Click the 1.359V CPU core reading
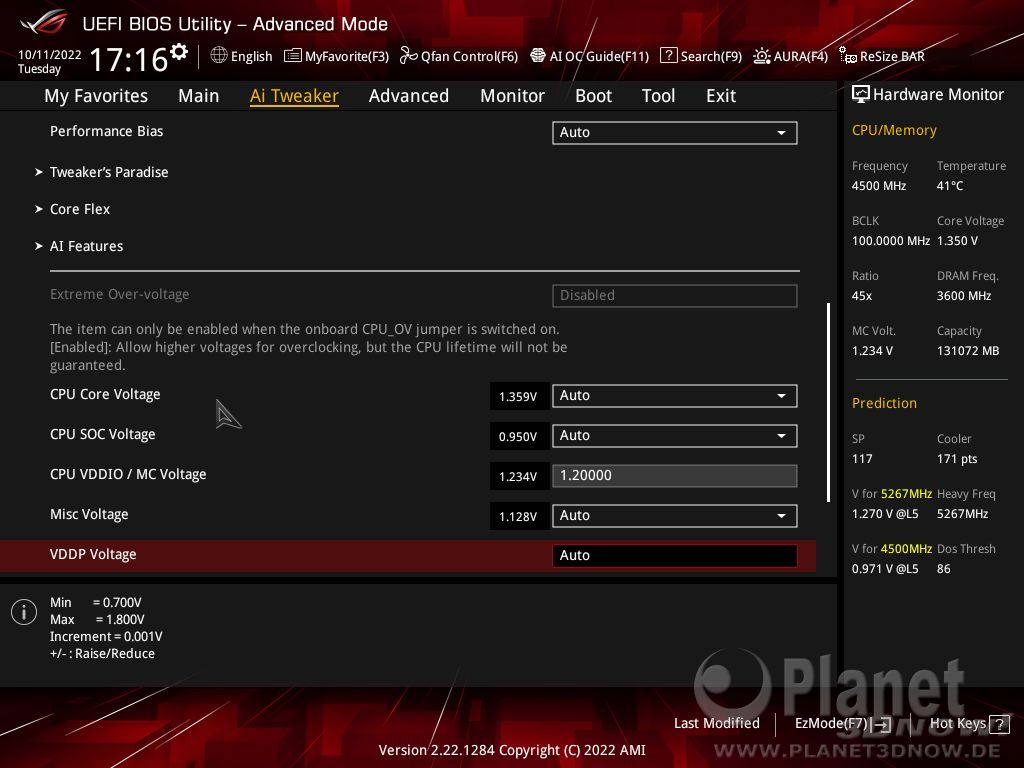 tap(519, 396)
